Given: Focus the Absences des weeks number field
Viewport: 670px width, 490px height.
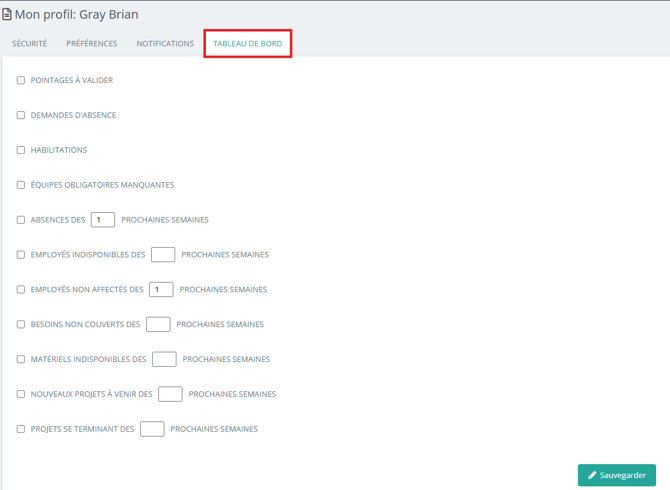Looking at the screenshot, I should (x=103, y=220).
